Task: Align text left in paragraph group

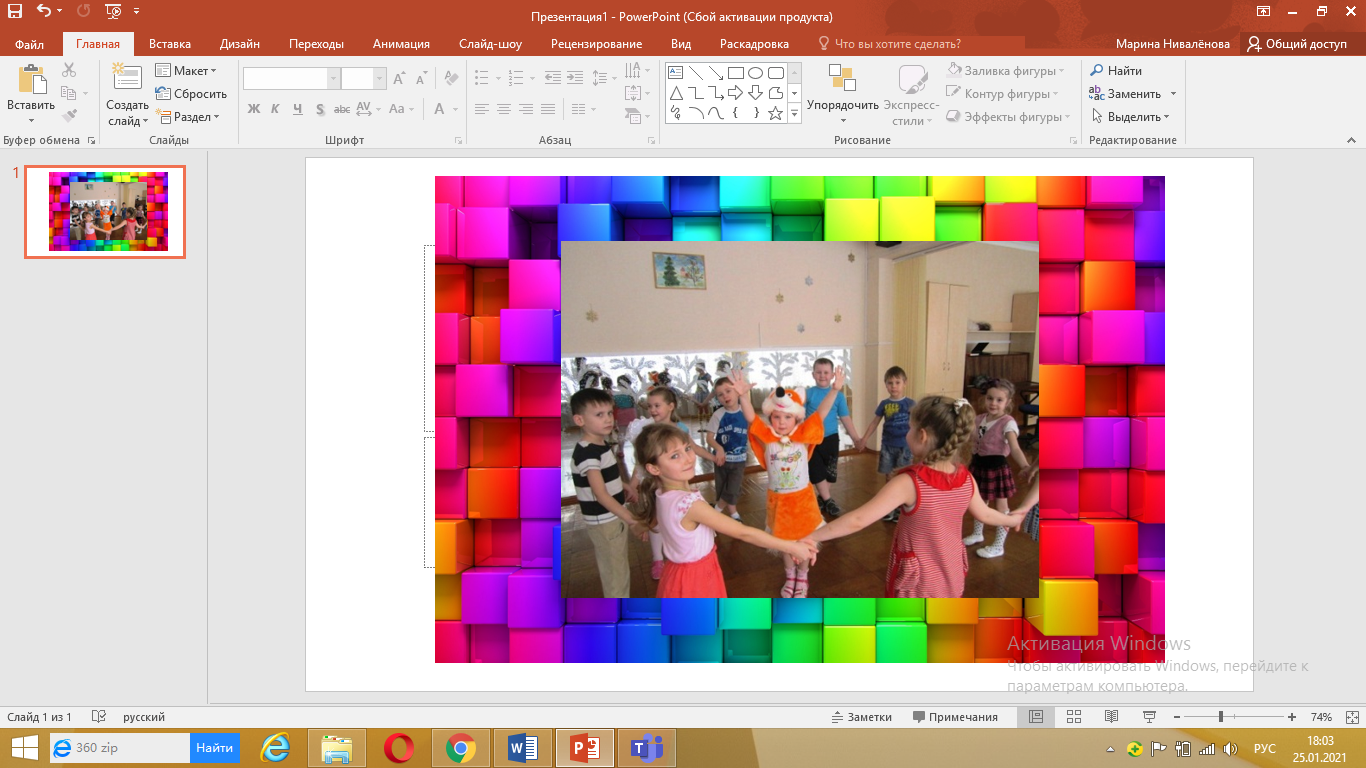Action: click(x=482, y=109)
